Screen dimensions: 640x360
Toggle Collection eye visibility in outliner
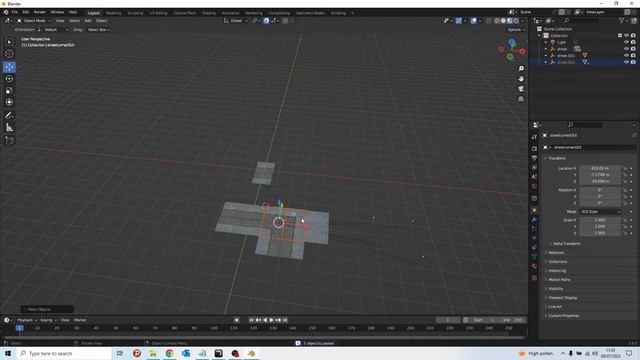click(x=626, y=36)
